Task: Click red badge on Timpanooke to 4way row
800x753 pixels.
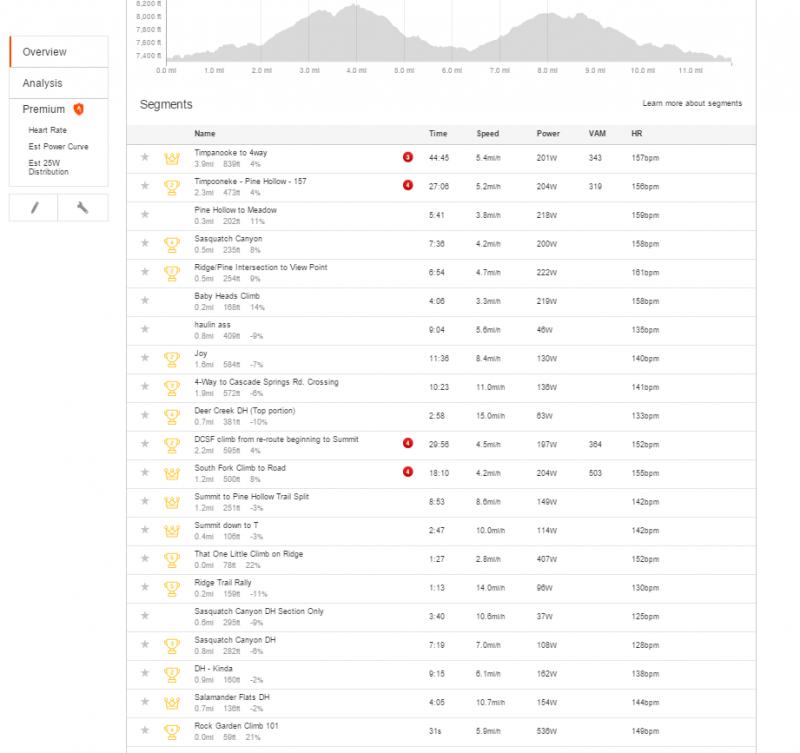Action: (x=408, y=157)
